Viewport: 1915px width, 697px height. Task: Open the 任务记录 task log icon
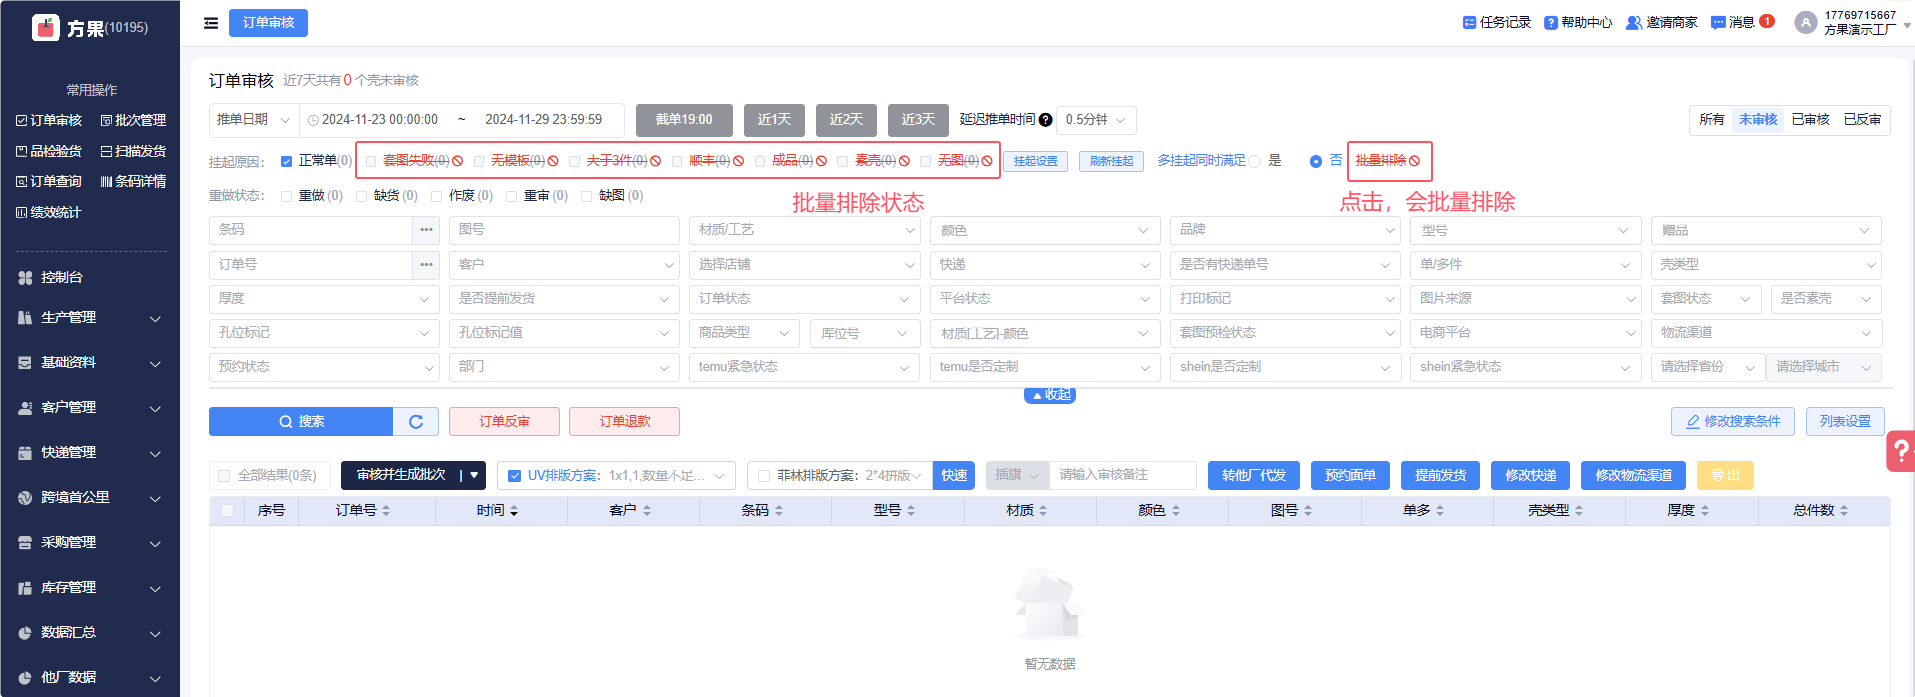tap(1469, 23)
